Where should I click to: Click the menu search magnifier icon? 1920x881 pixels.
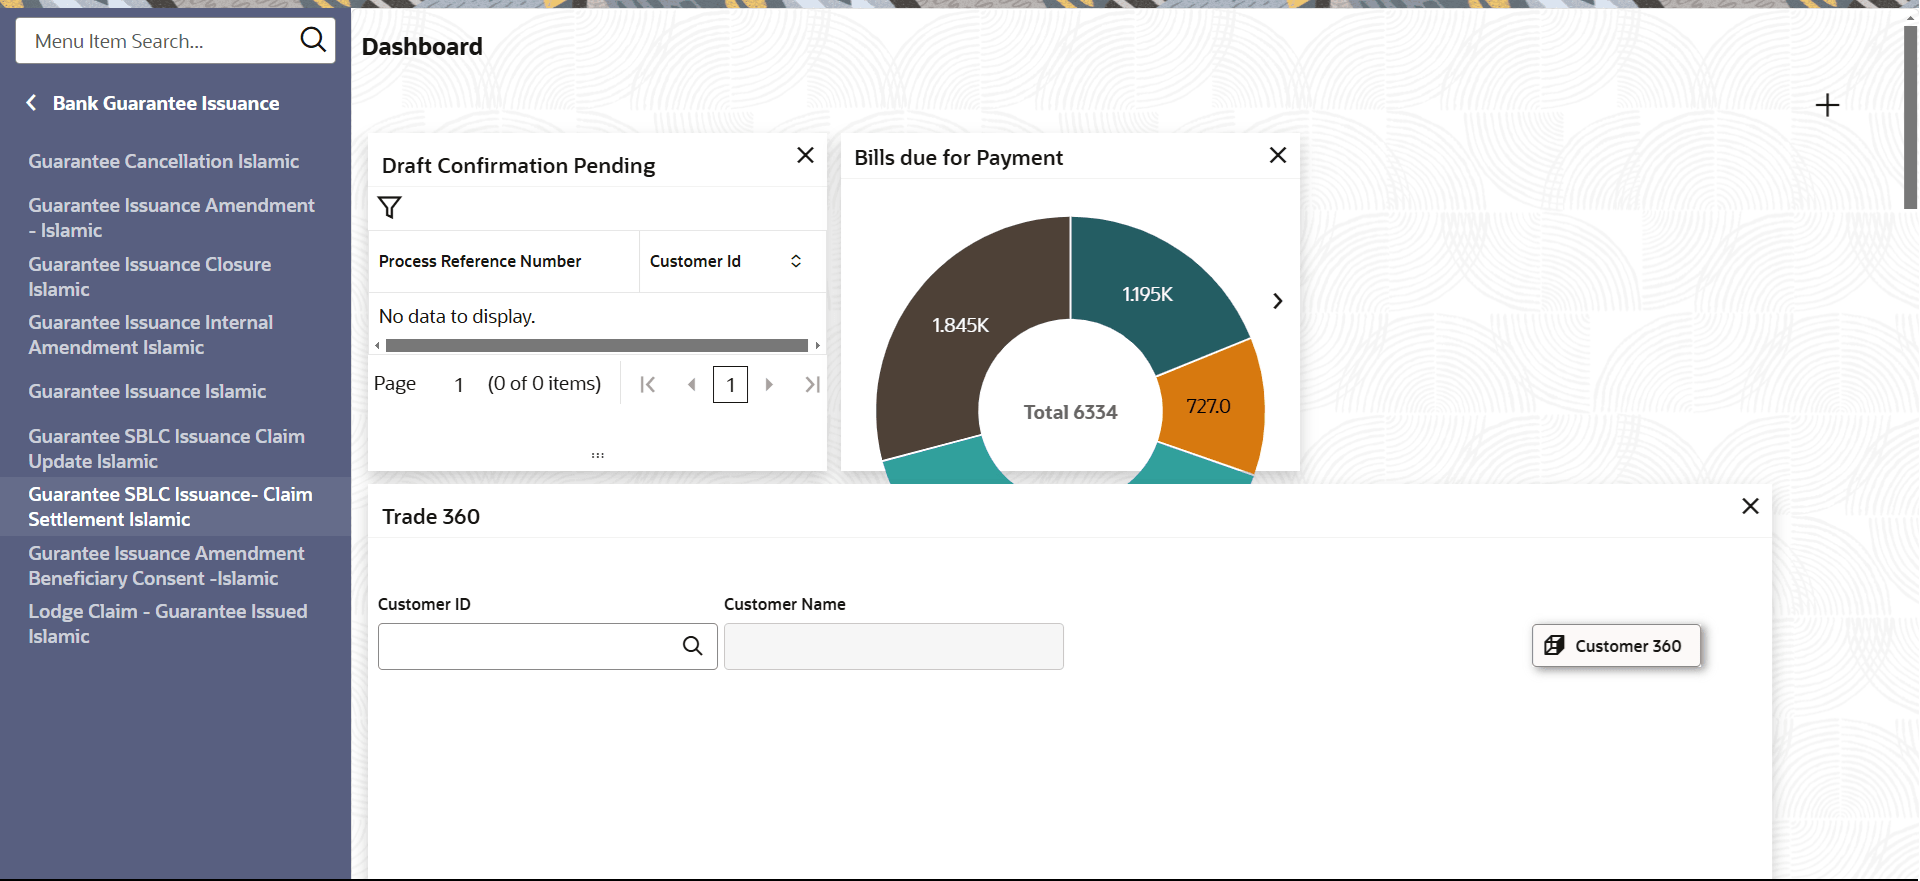(313, 40)
